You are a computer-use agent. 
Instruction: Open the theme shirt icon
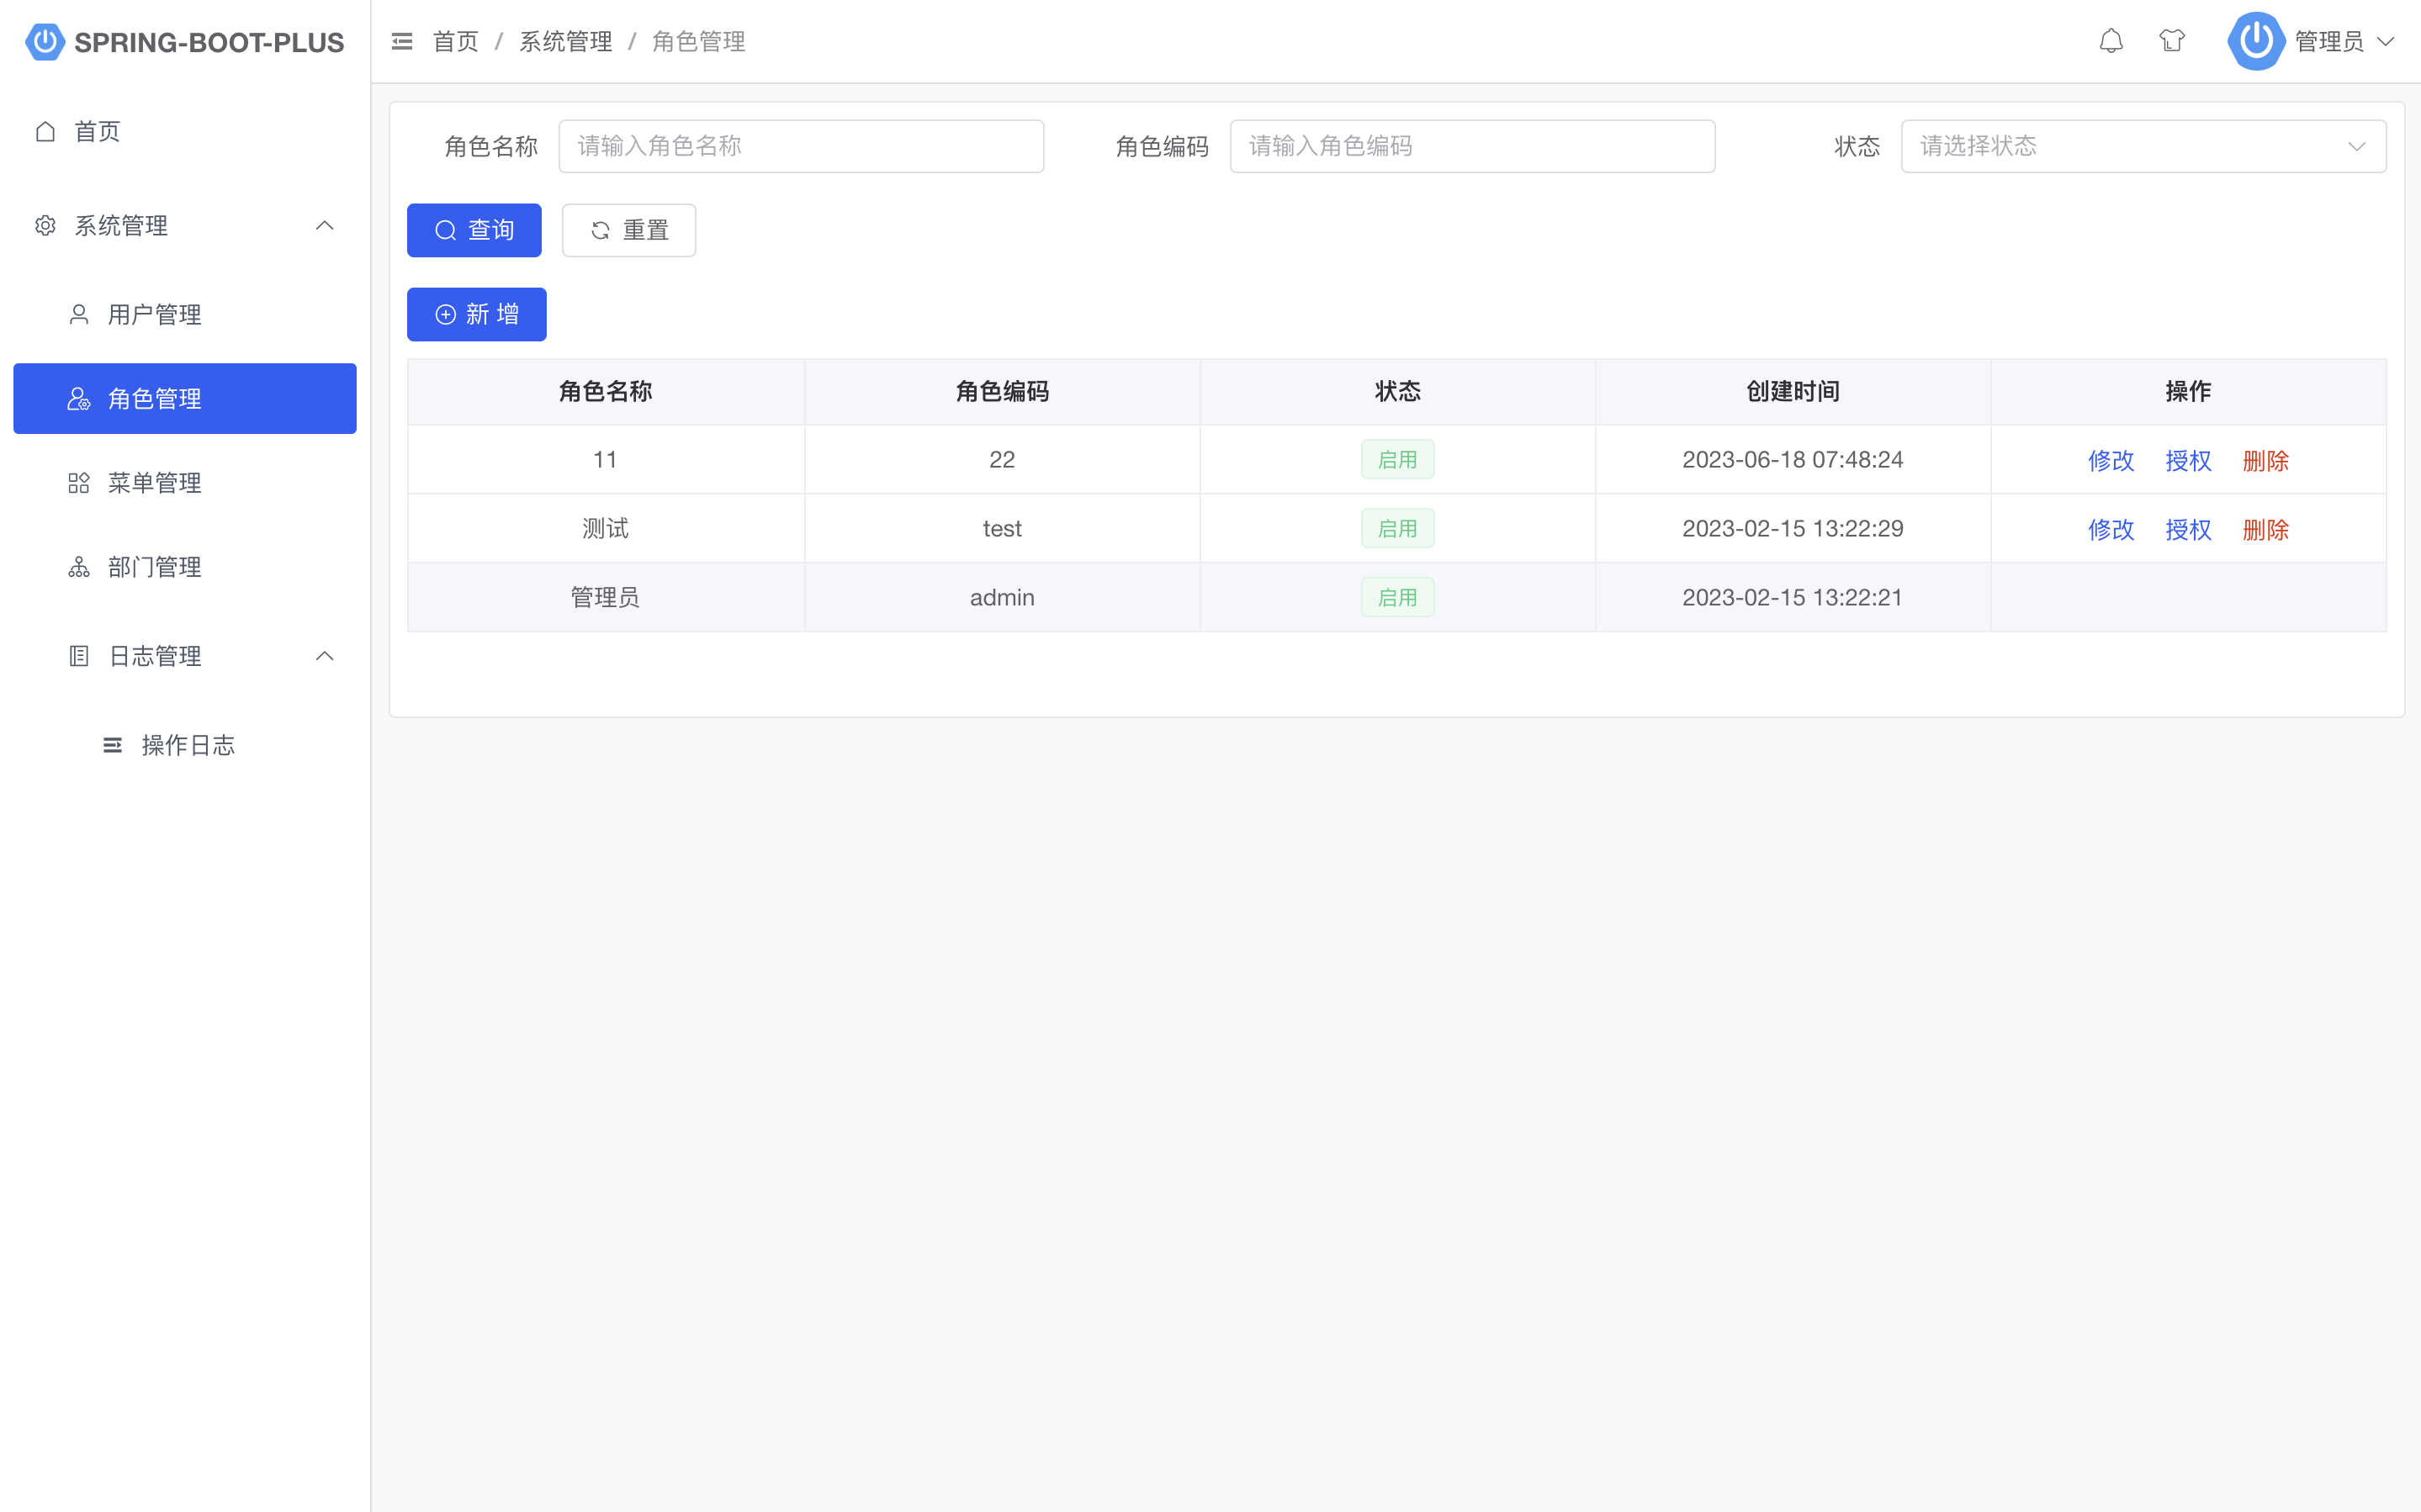[2171, 41]
